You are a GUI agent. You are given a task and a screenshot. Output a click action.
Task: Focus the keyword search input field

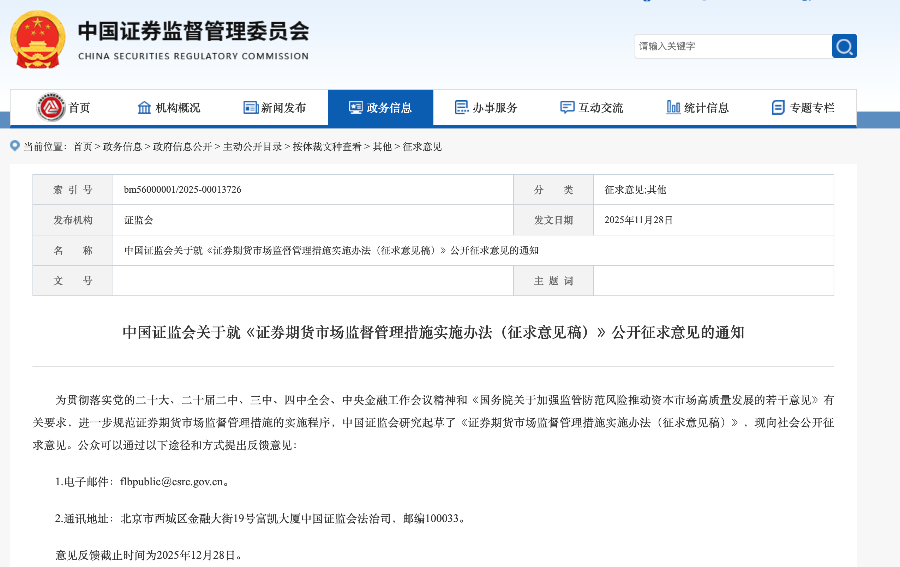tap(730, 46)
